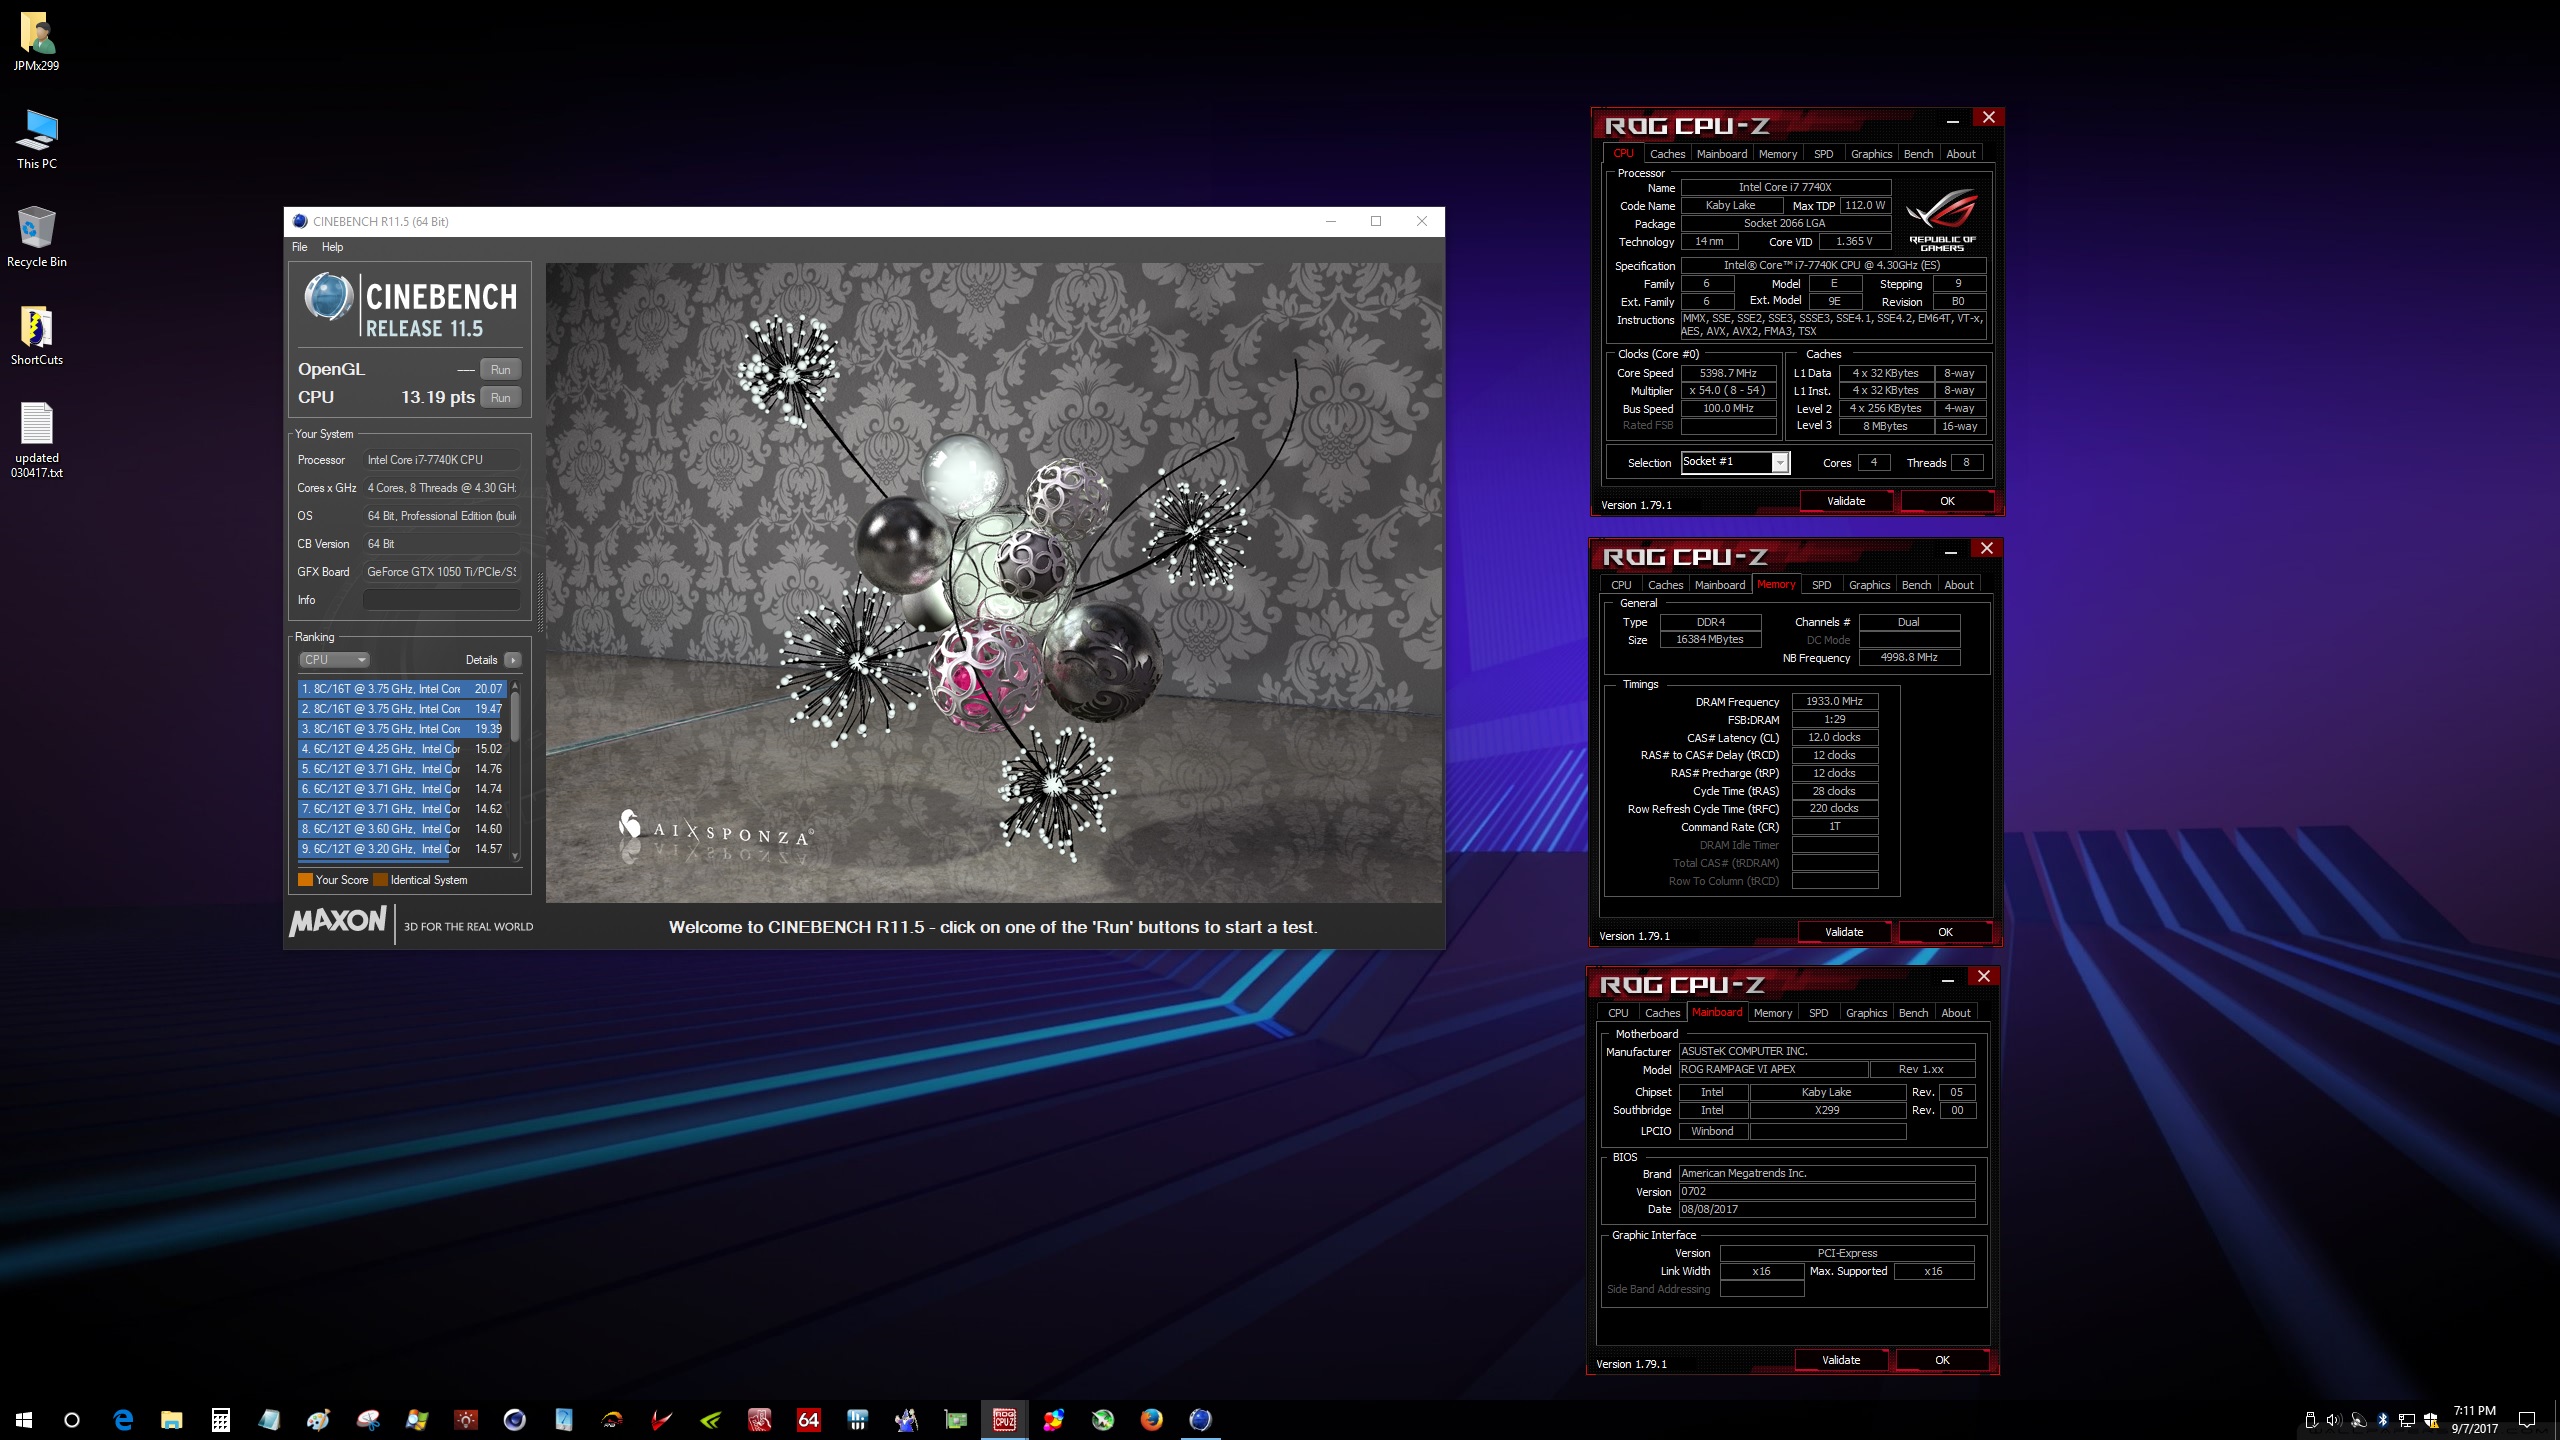Screen dimensions: 2560x1440
Task: Switch to ROG CPU-Z taskbar icon
Action: coord(1005,1420)
